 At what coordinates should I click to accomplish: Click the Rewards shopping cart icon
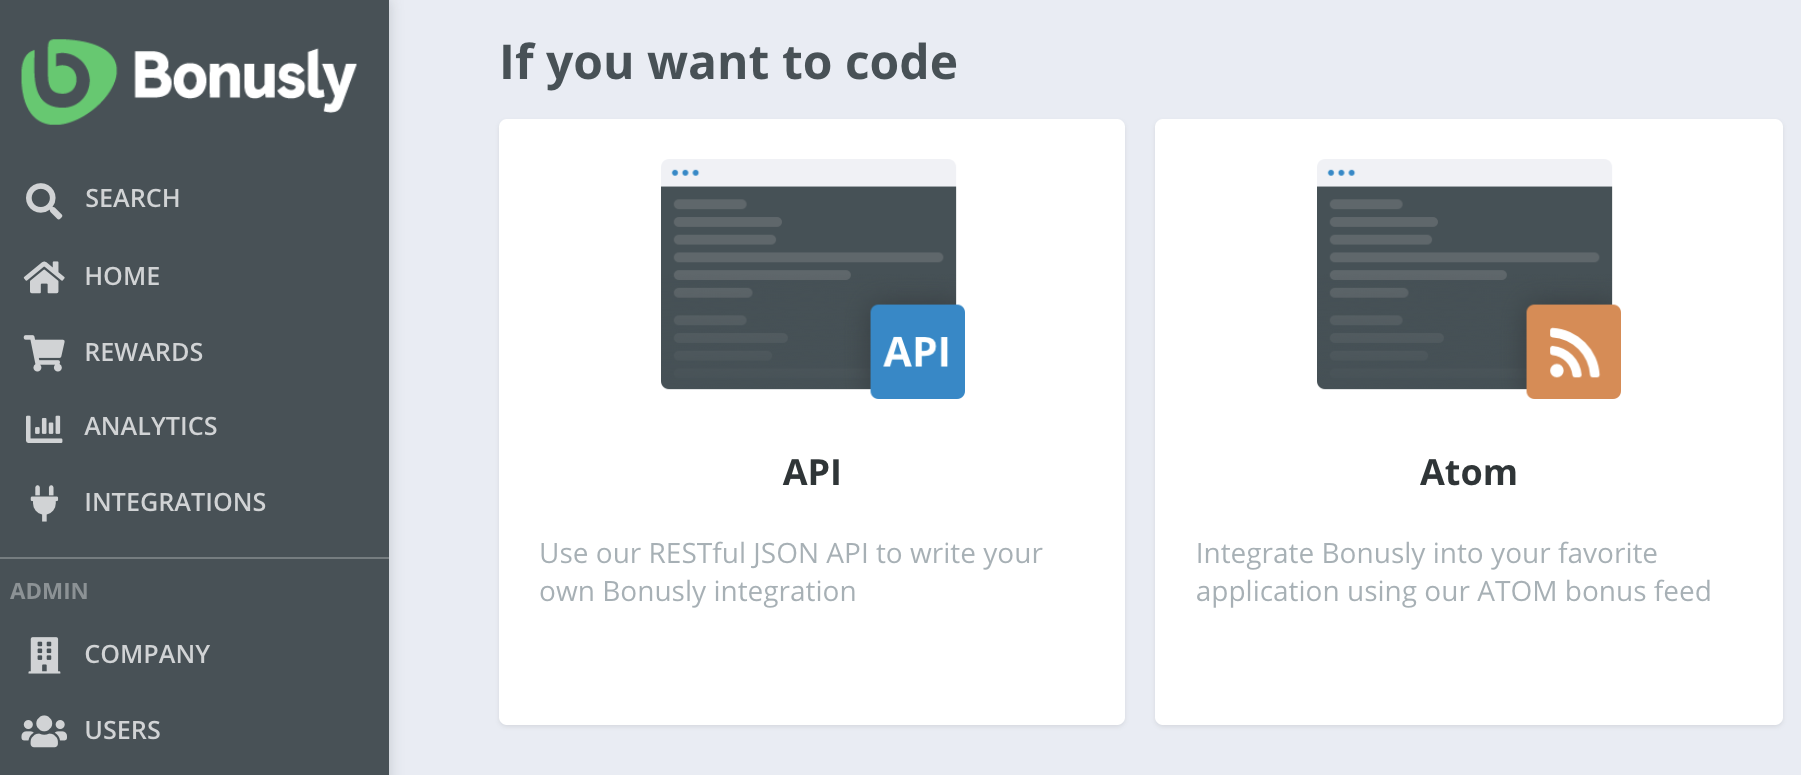point(44,353)
